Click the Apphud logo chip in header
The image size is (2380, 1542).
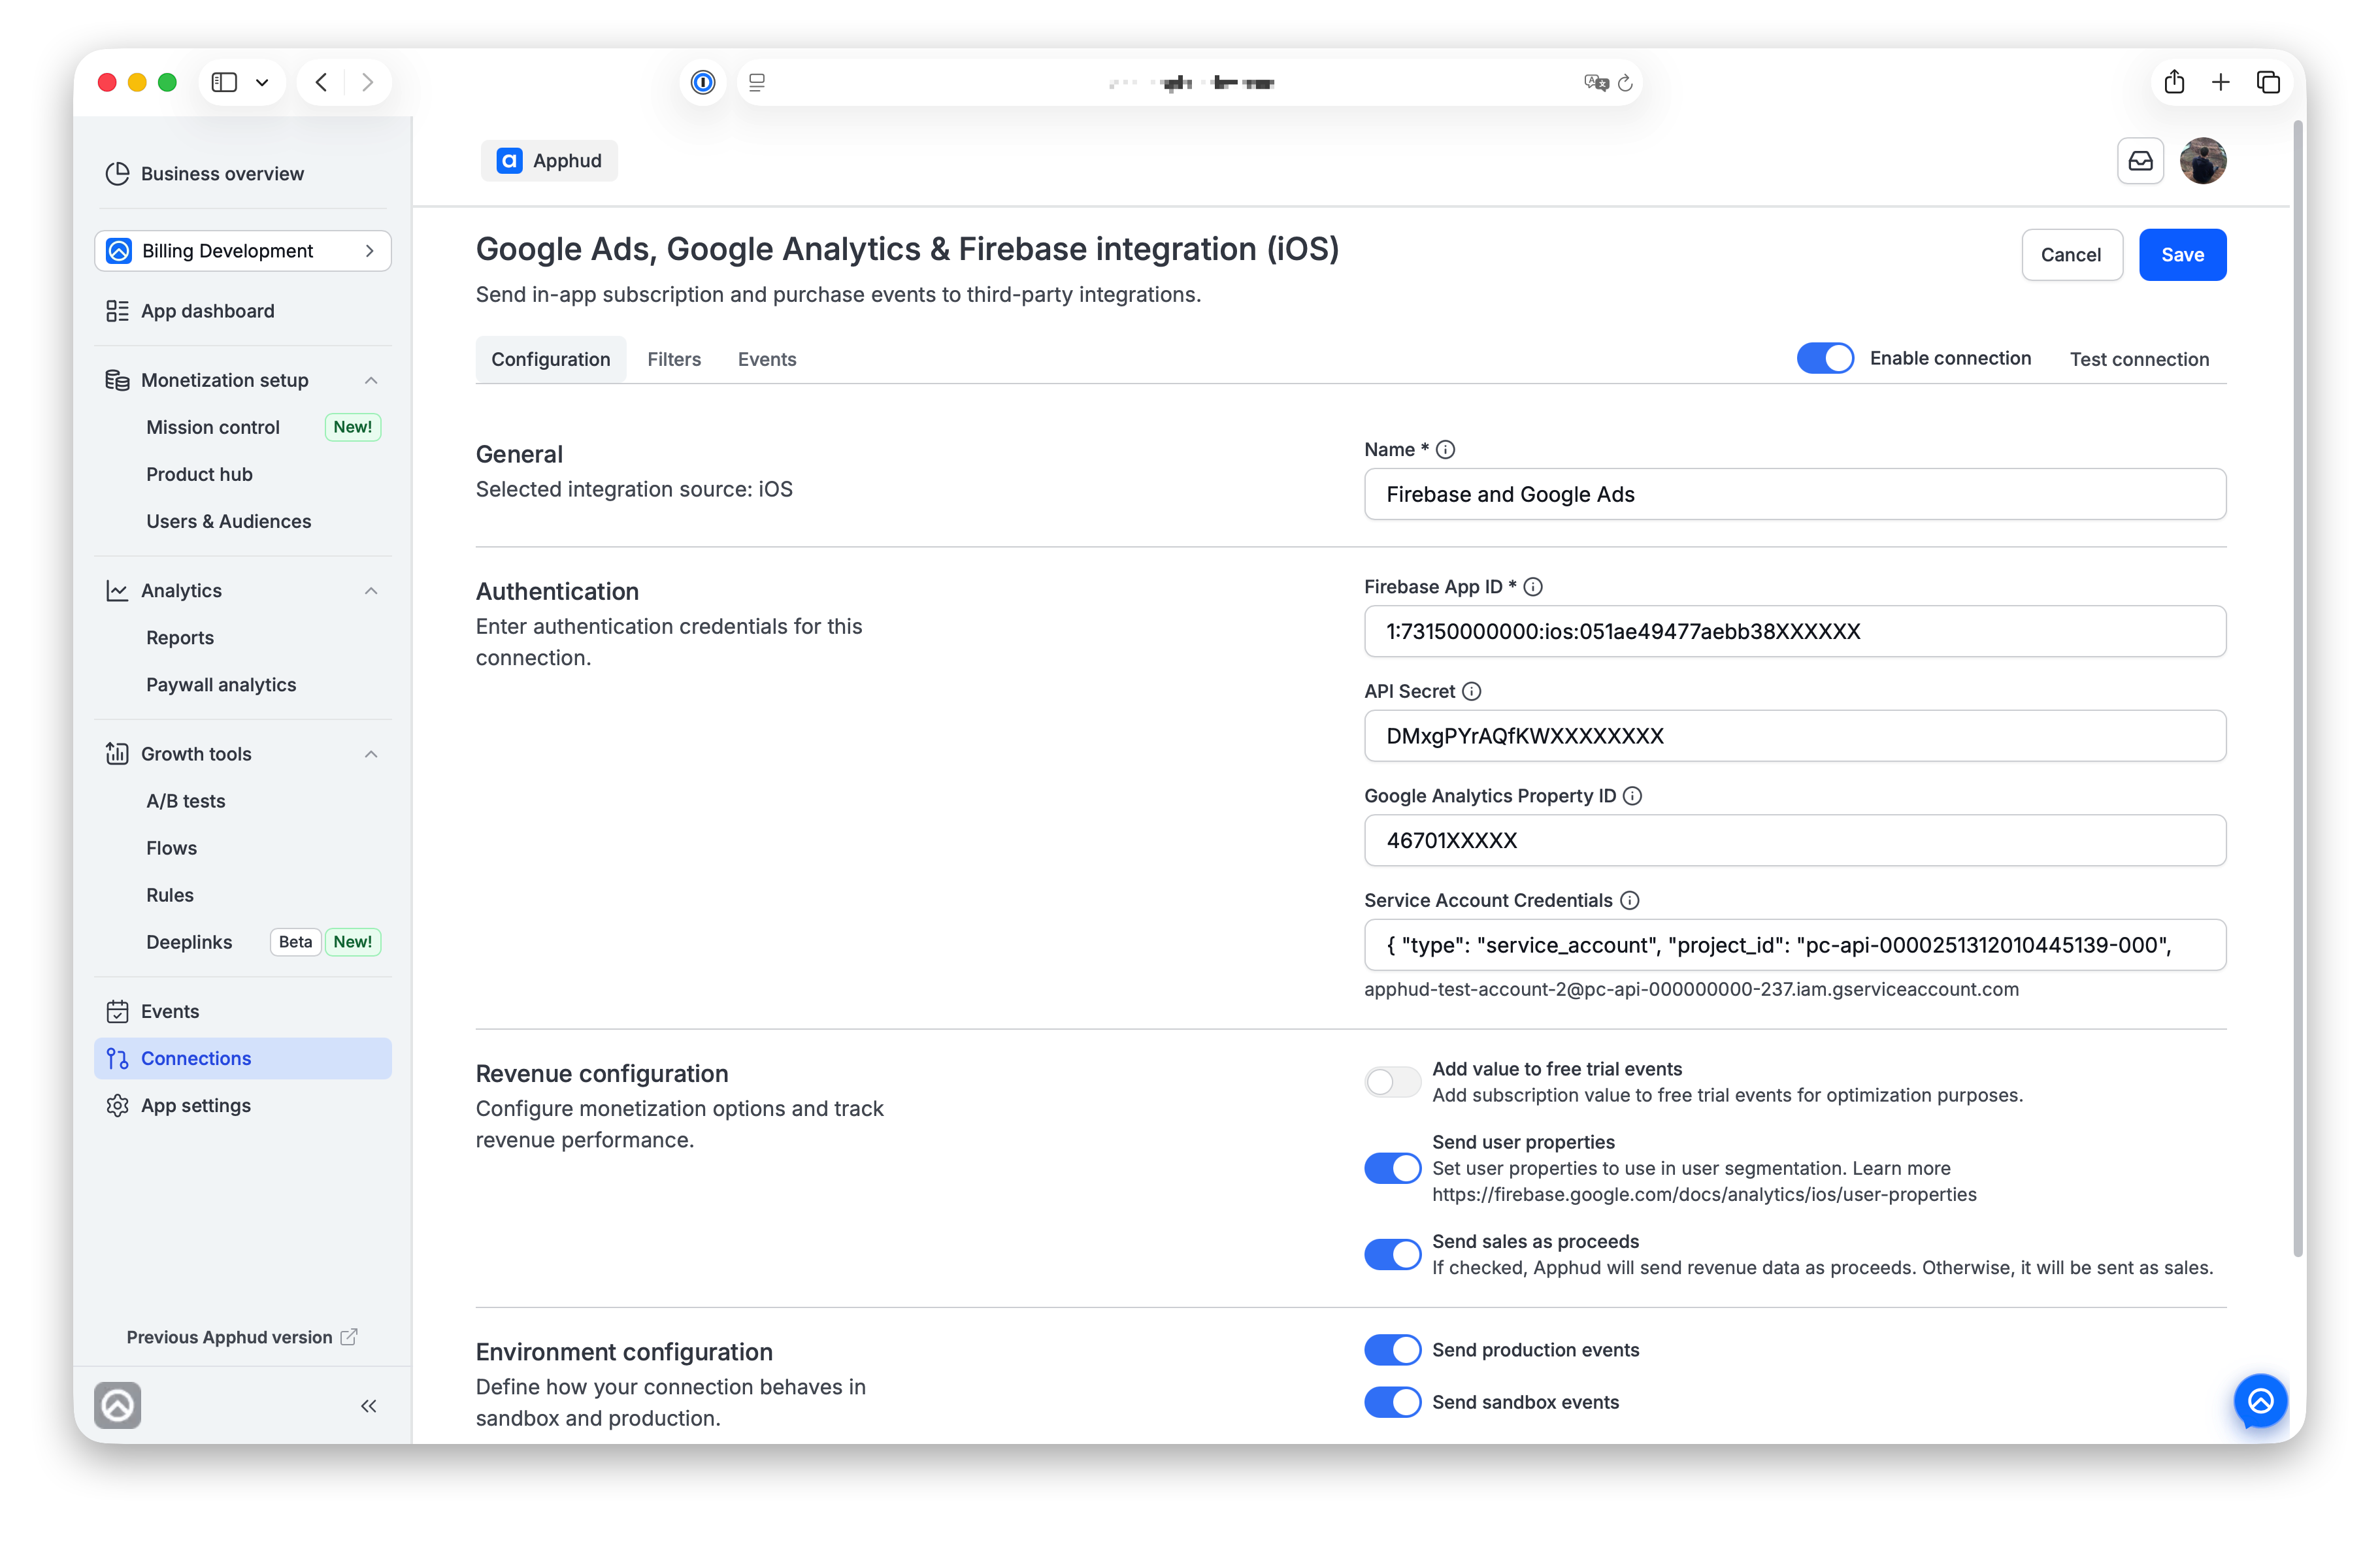click(549, 161)
